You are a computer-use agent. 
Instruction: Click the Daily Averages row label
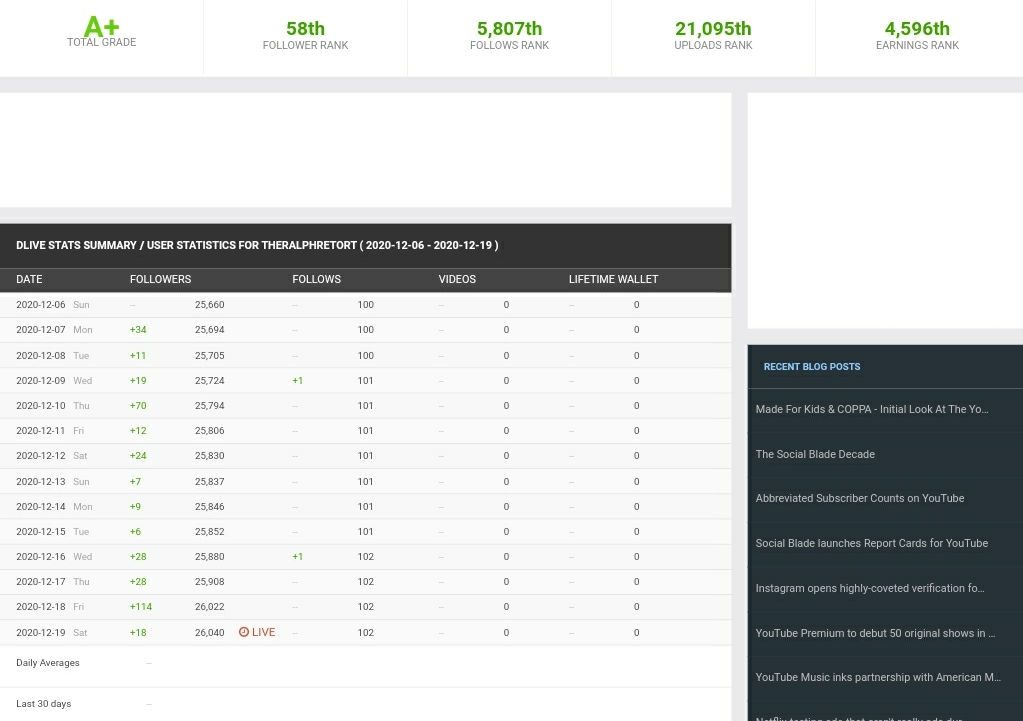(x=48, y=662)
